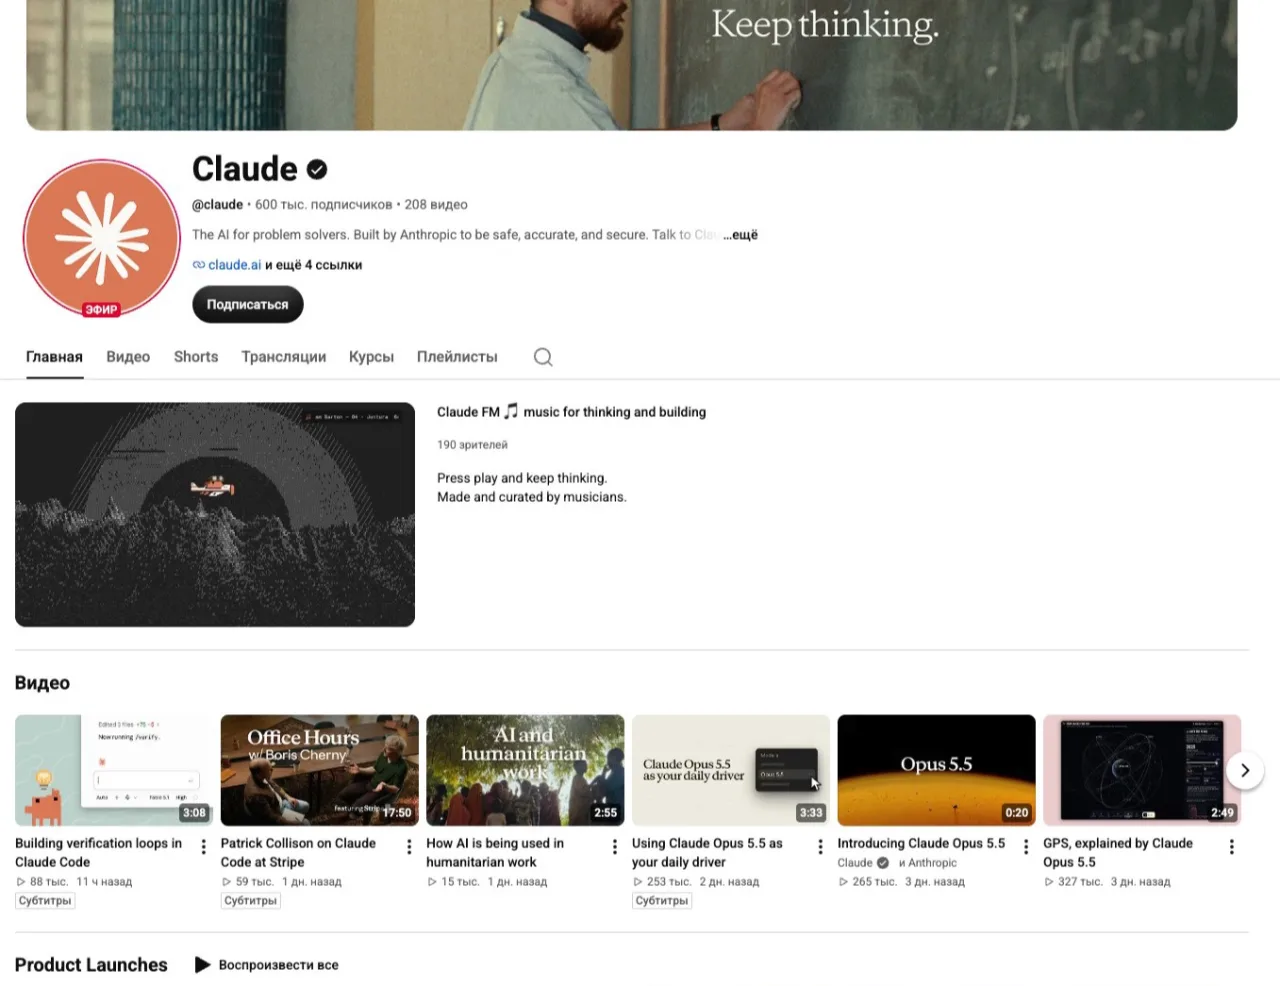Open options for Building verification loops video
Screen dimensions: 1280x986
204,847
